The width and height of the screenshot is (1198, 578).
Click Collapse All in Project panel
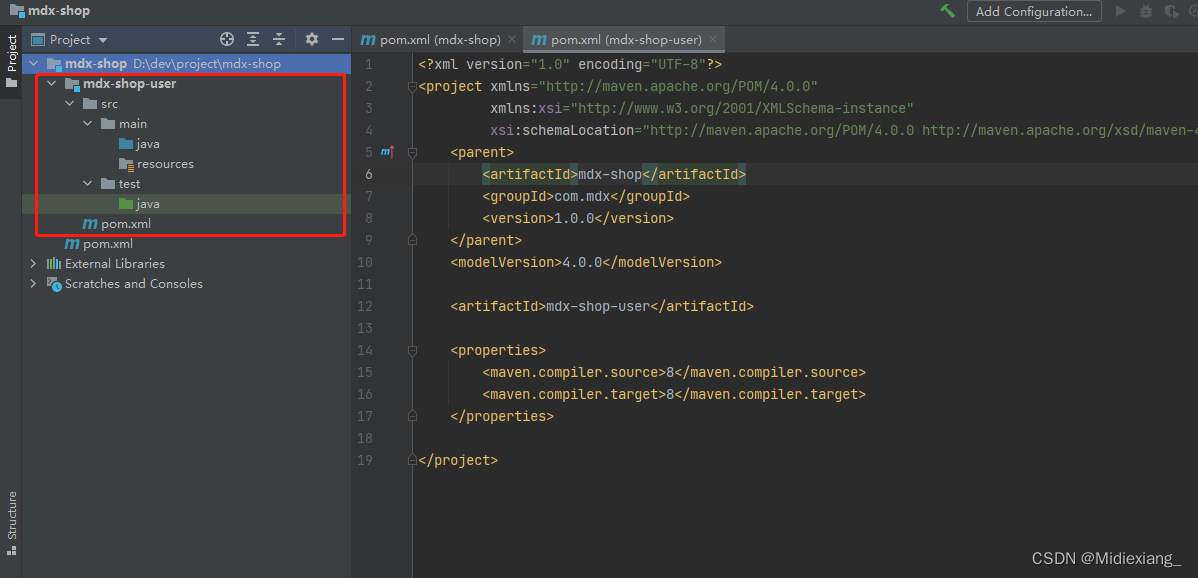[x=279, y=39]
